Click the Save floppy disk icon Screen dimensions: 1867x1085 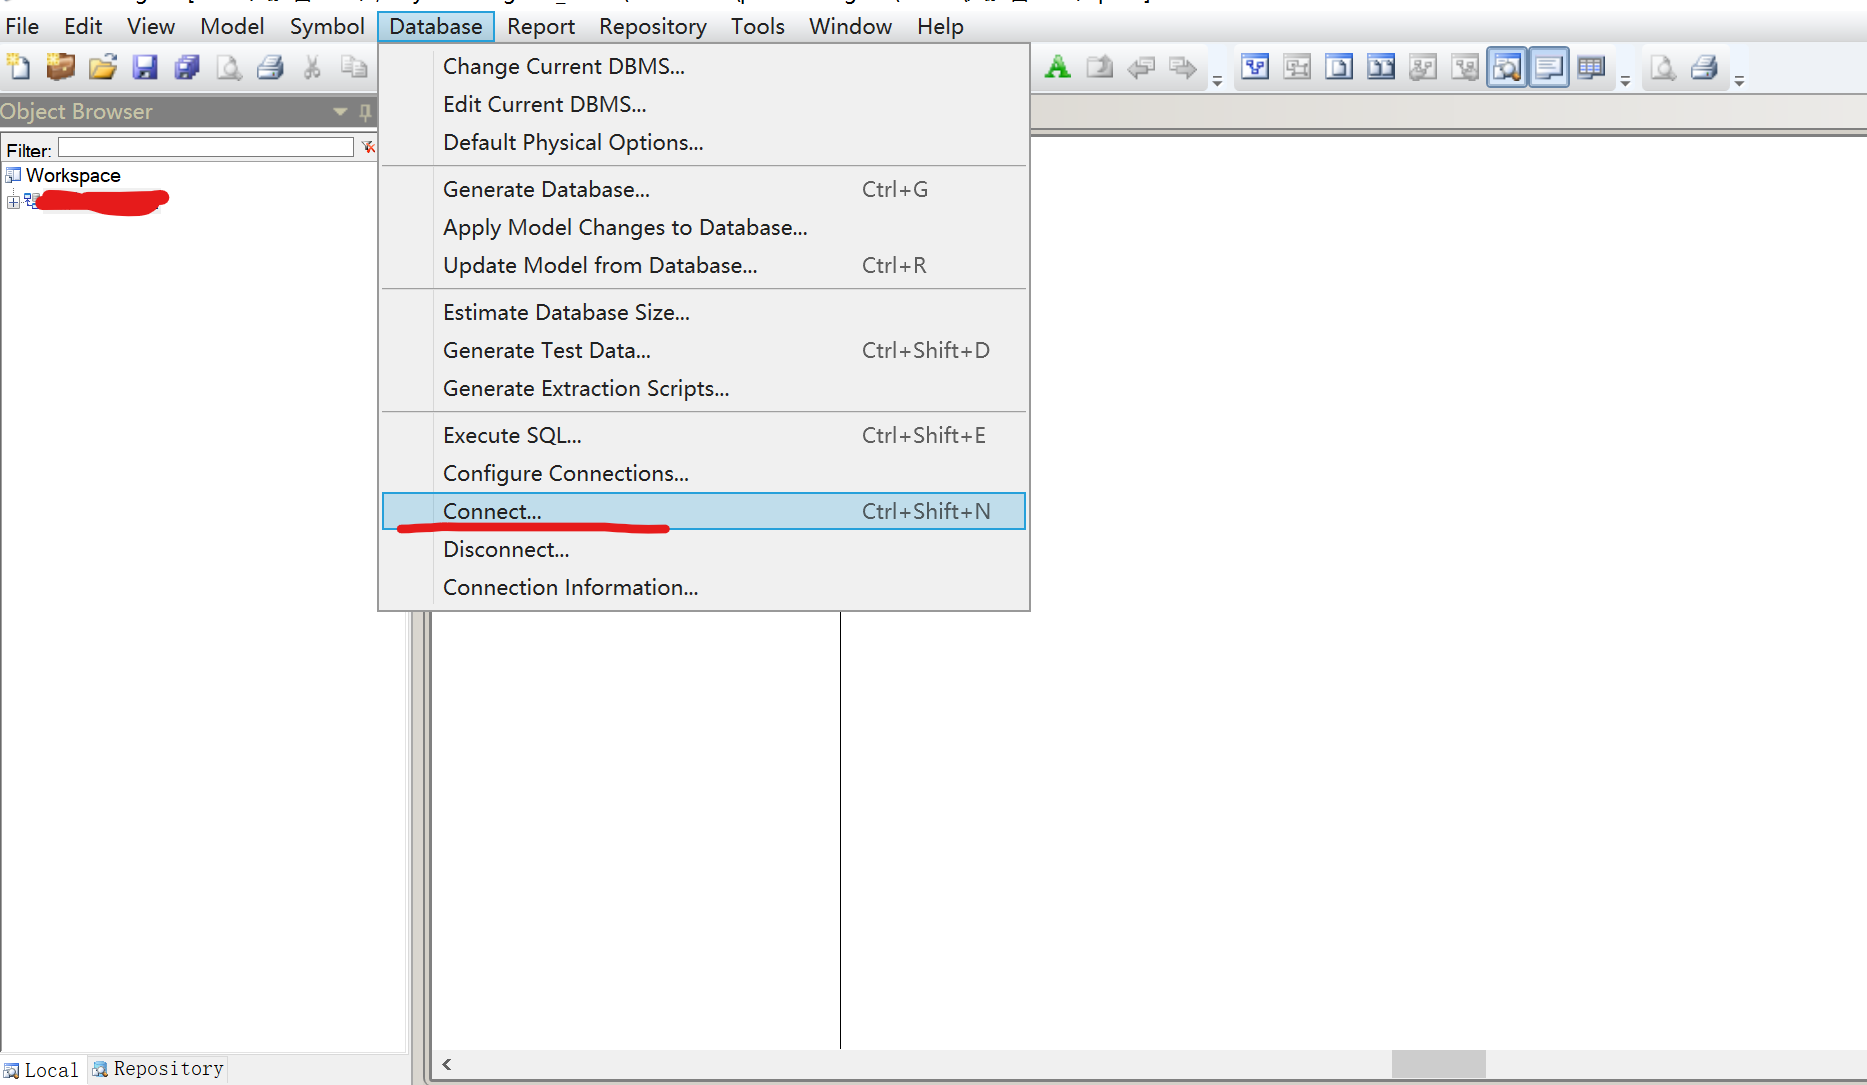(145, 67)
